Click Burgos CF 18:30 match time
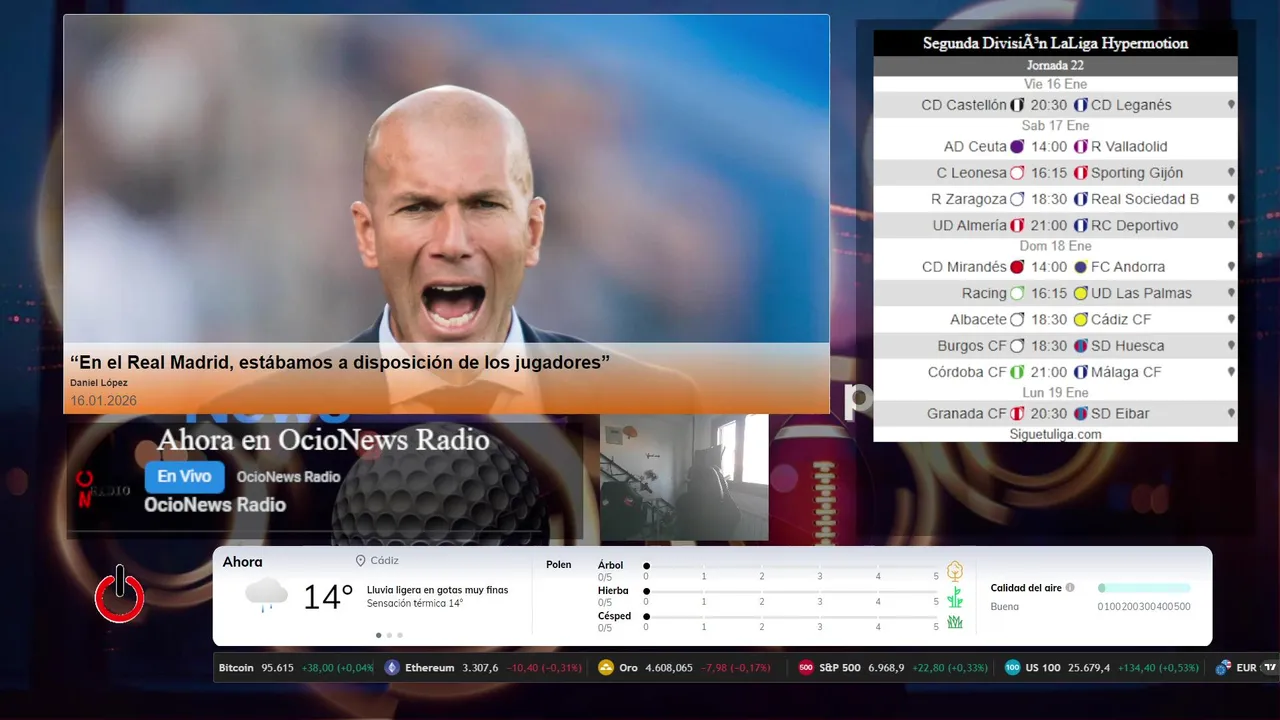 [1049, 346]
